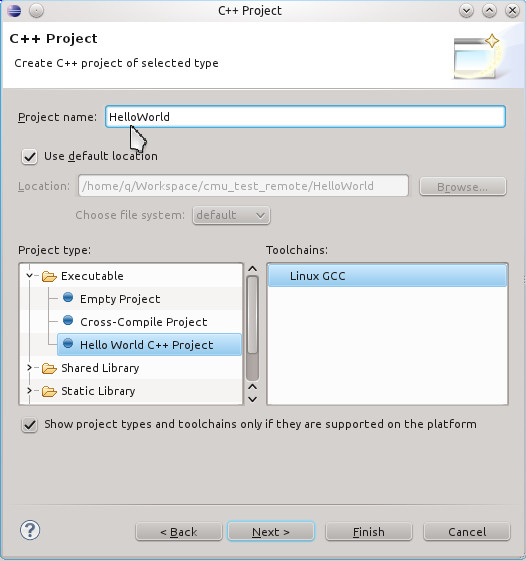This screenshot has width=526, height=561.
Task: Click the scroll down arrow of project type list
Action: click(x=253, y=399)
